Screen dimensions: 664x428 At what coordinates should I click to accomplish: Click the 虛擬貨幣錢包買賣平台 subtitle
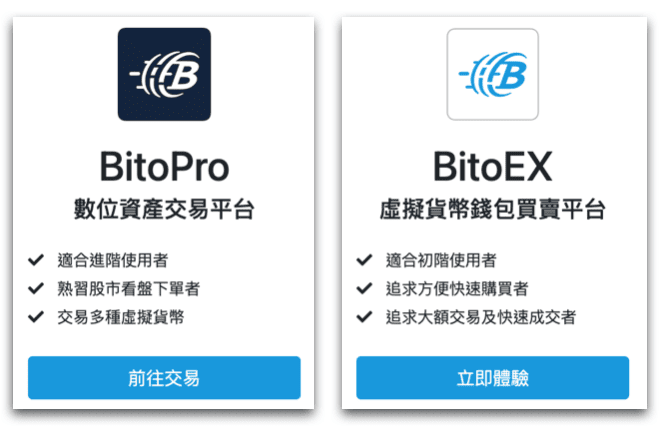[x=492, y=209]
